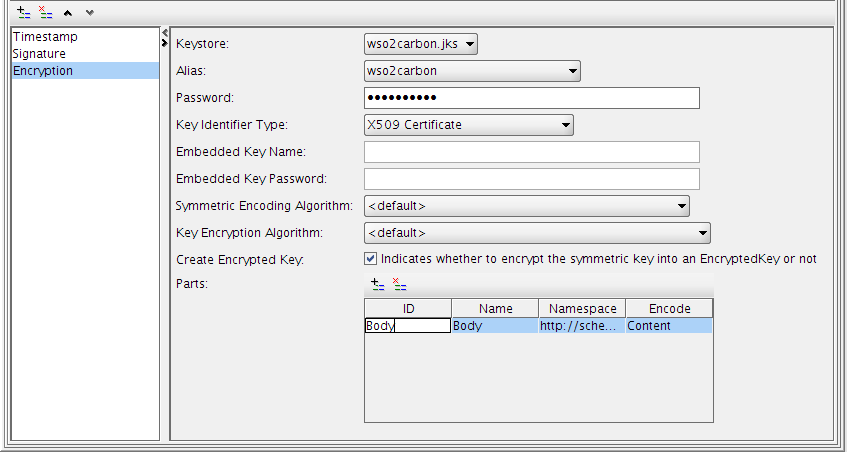The width and height of the screenshot is (847, 452).
Task: Click the ID cell editor containing Body
Action: (x=408, y=326)
